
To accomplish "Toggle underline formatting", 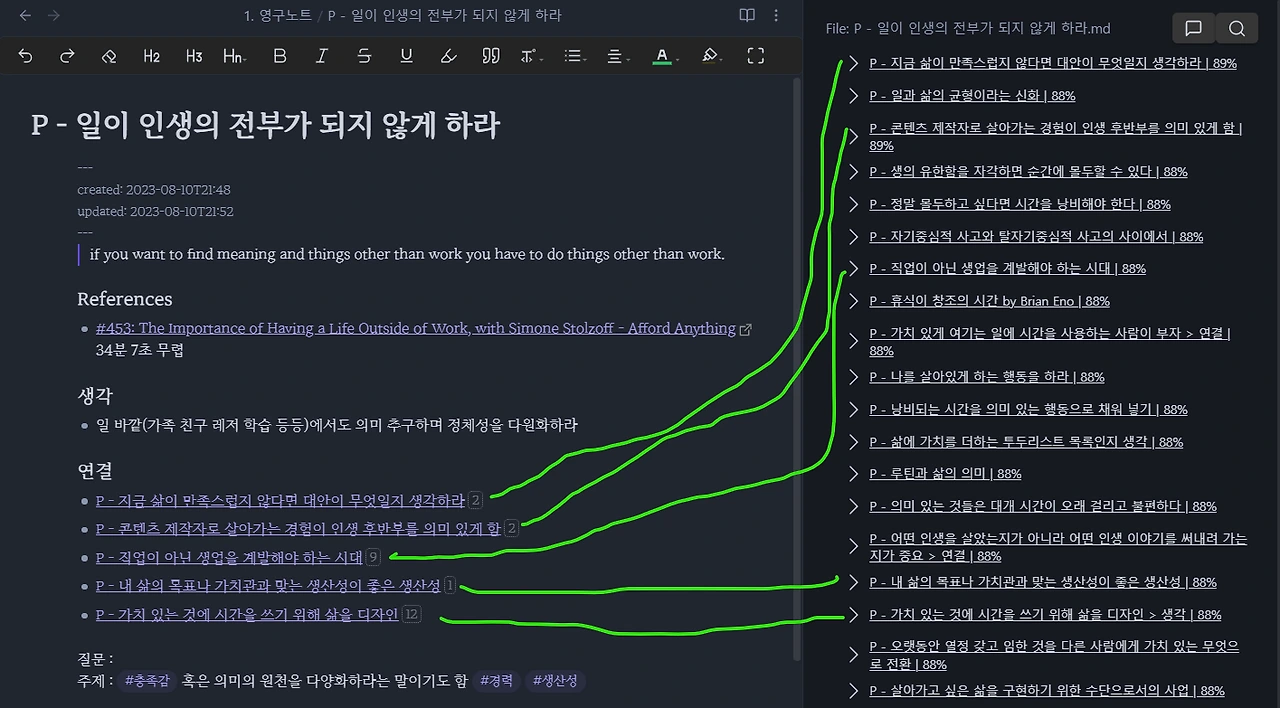I will pyautogui.click(x=406, y=56).
